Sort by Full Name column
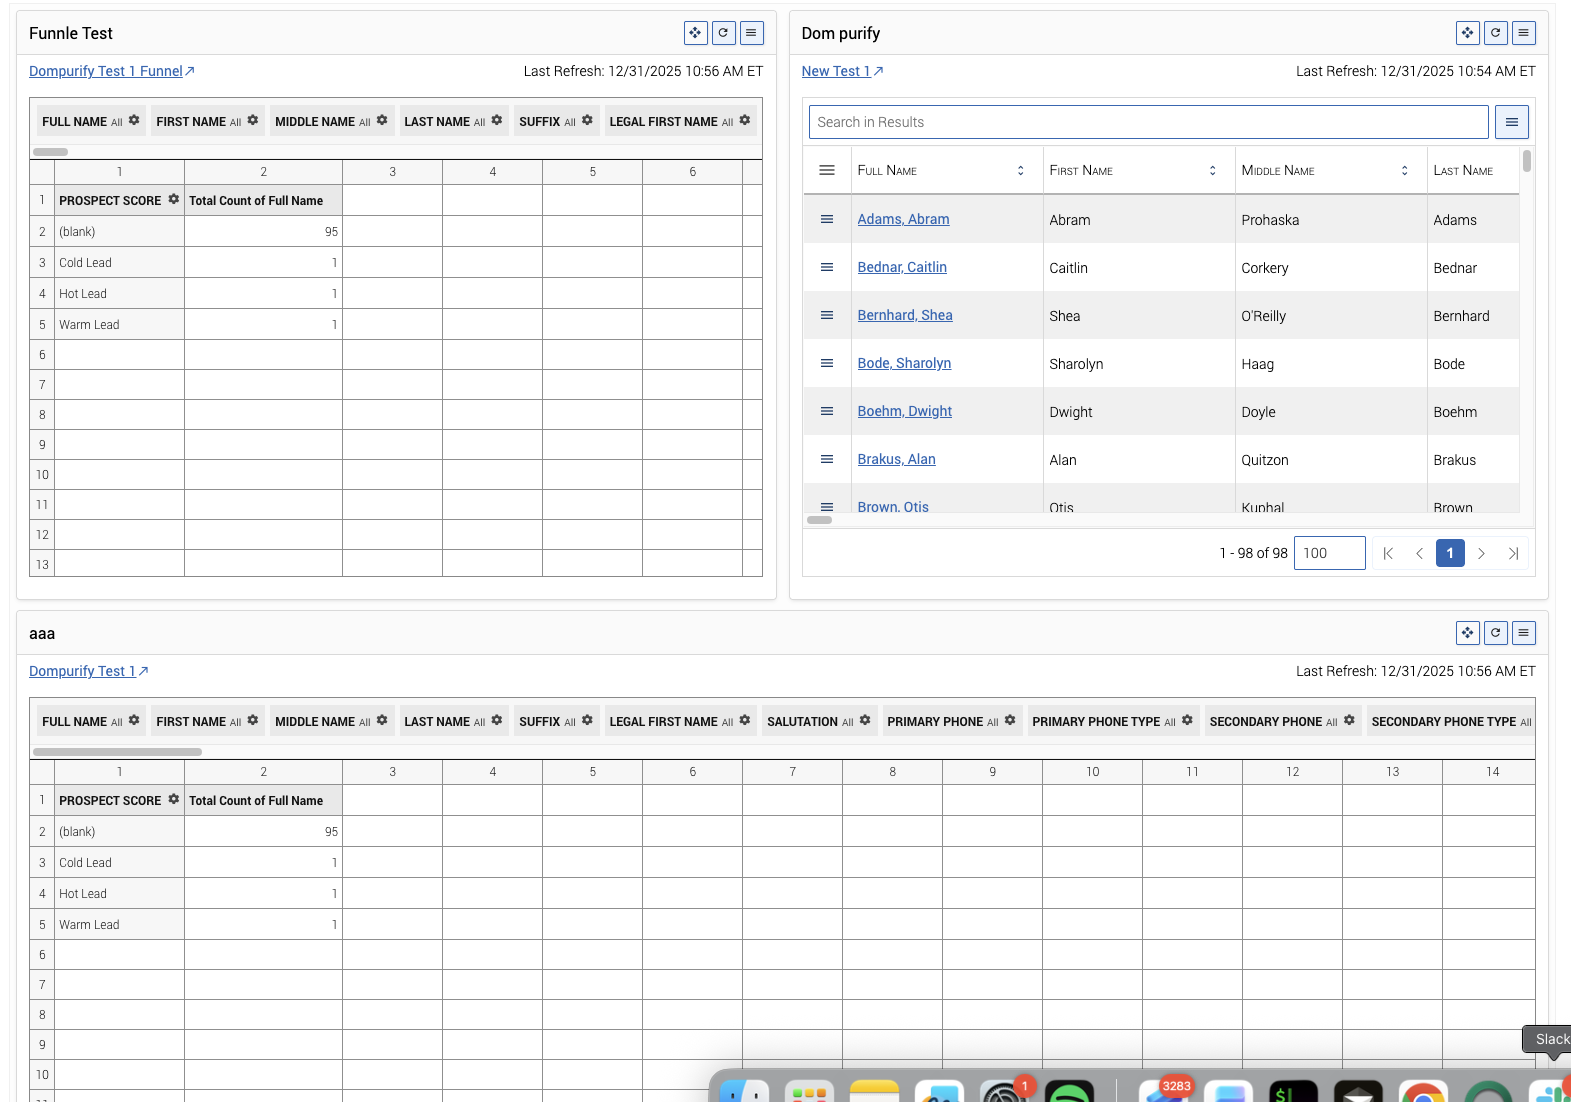This screenshot has width=1571, height=1102. 1020,171
